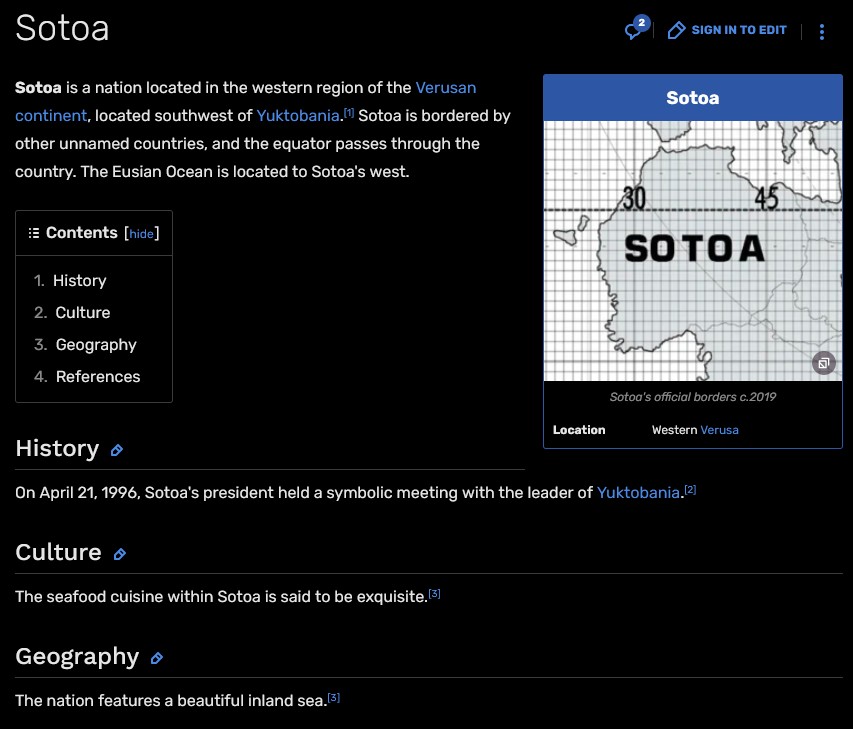Go to Geography section from Contents
Screen dimensions: 853x729
96,345
